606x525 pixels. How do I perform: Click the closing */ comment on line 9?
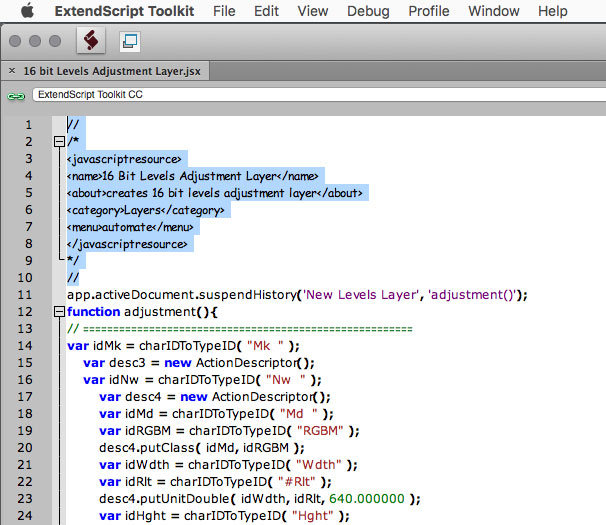click(73, 260)
